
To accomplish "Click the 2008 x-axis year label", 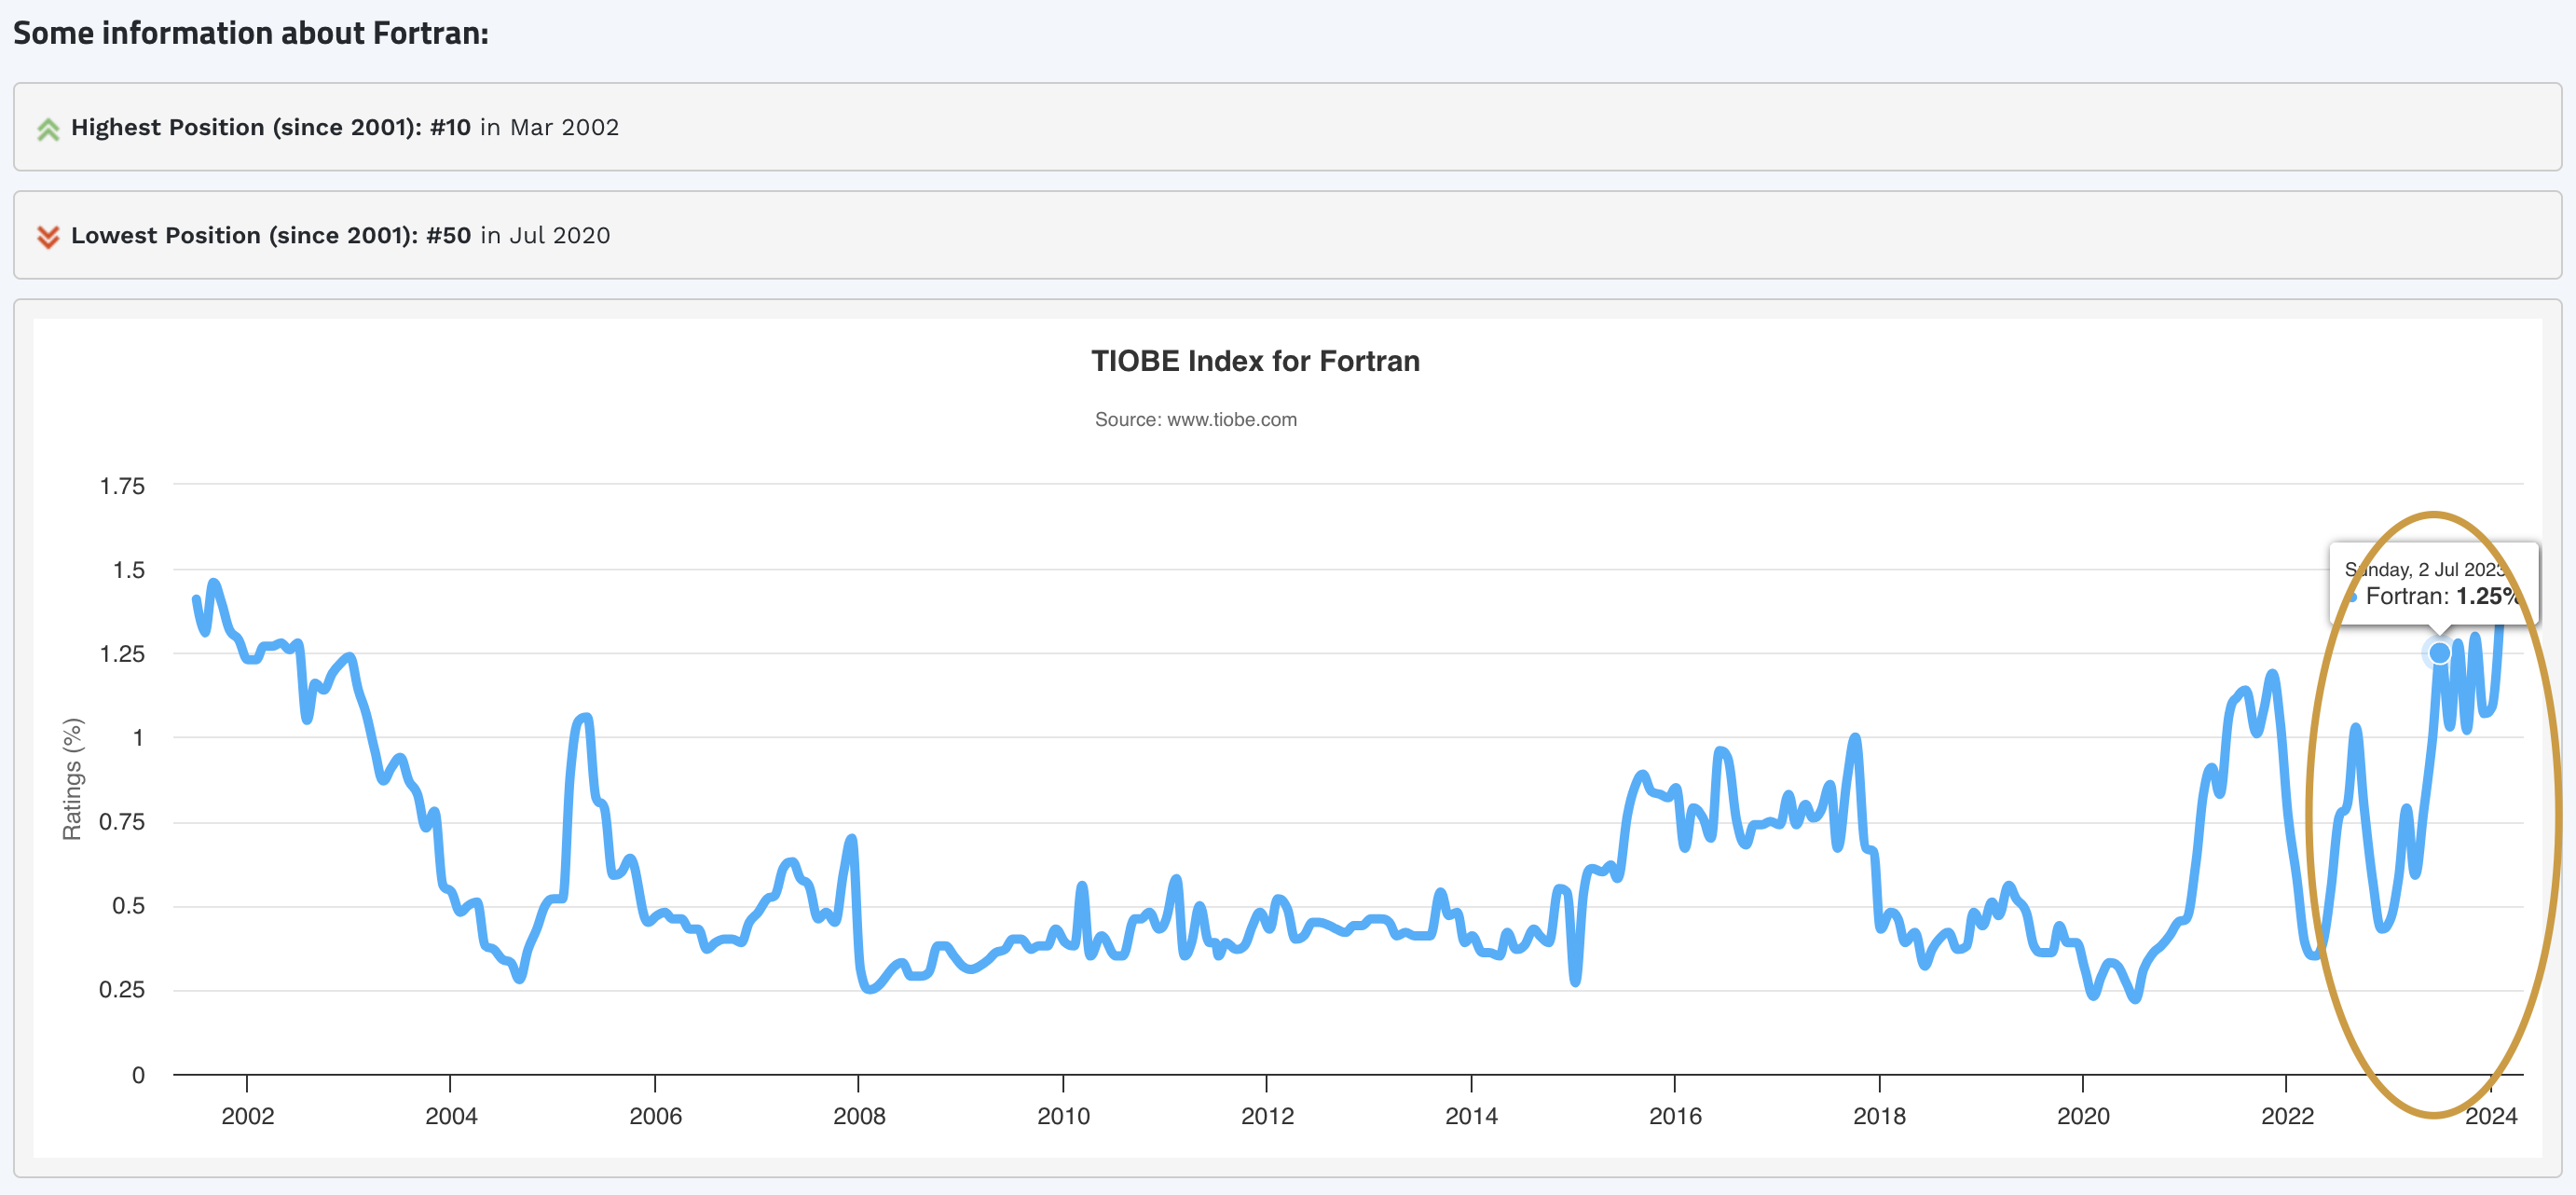I will click(x=859, y=1116).
